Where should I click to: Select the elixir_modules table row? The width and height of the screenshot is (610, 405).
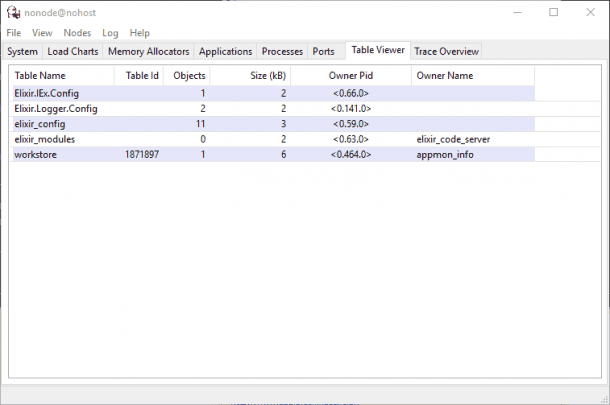click(42, 139)
